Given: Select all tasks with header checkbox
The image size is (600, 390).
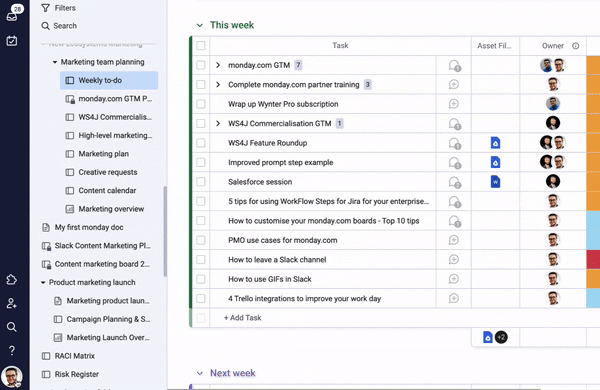Looking at the screenshot, I should [x=201, y=46].
